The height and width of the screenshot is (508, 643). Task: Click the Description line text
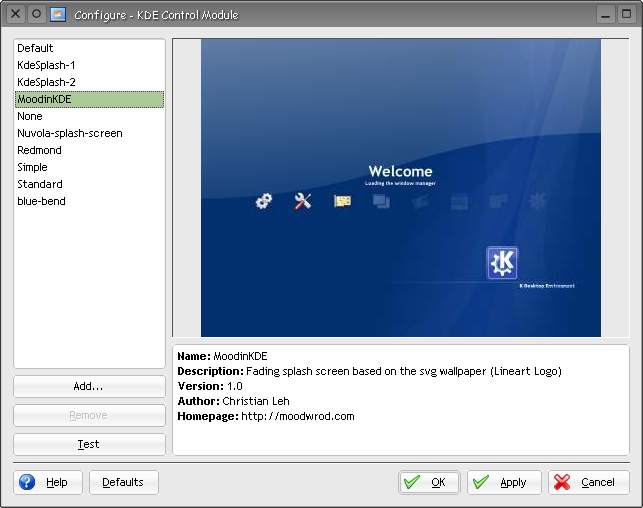[369, 371]
